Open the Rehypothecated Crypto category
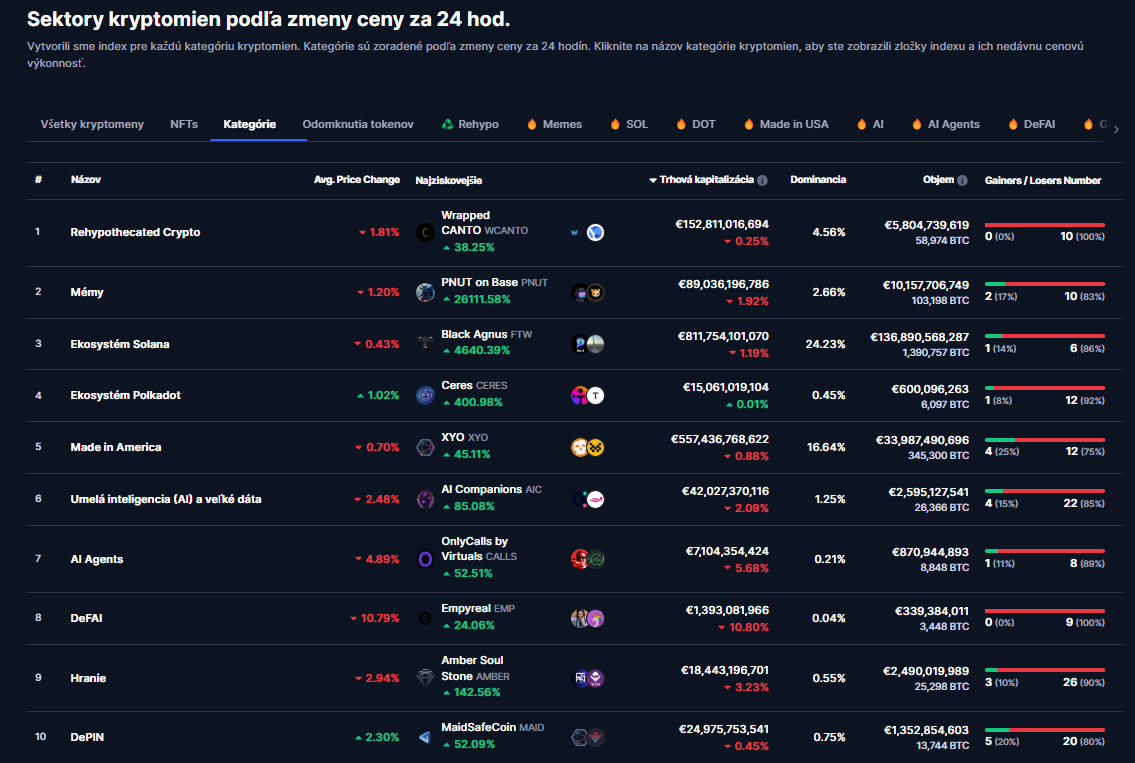This screenshot has width=1135, height=763. (135, 232)
